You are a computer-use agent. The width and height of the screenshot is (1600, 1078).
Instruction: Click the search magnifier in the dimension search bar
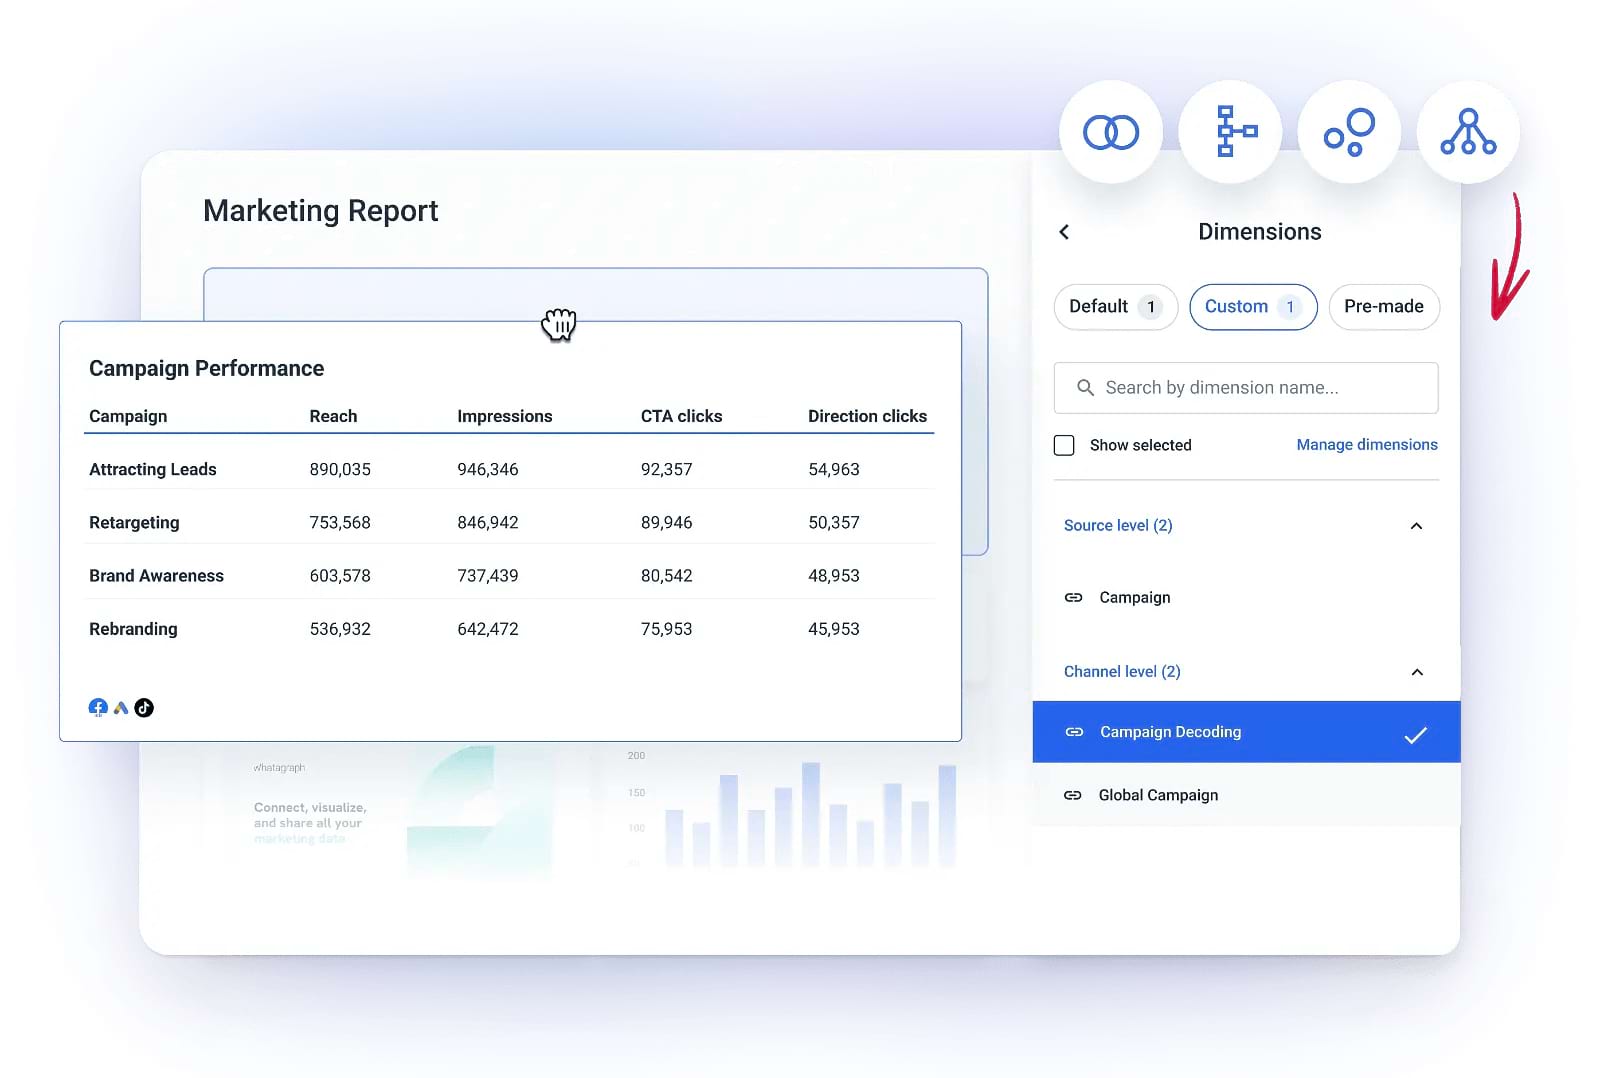point(1086,387)
